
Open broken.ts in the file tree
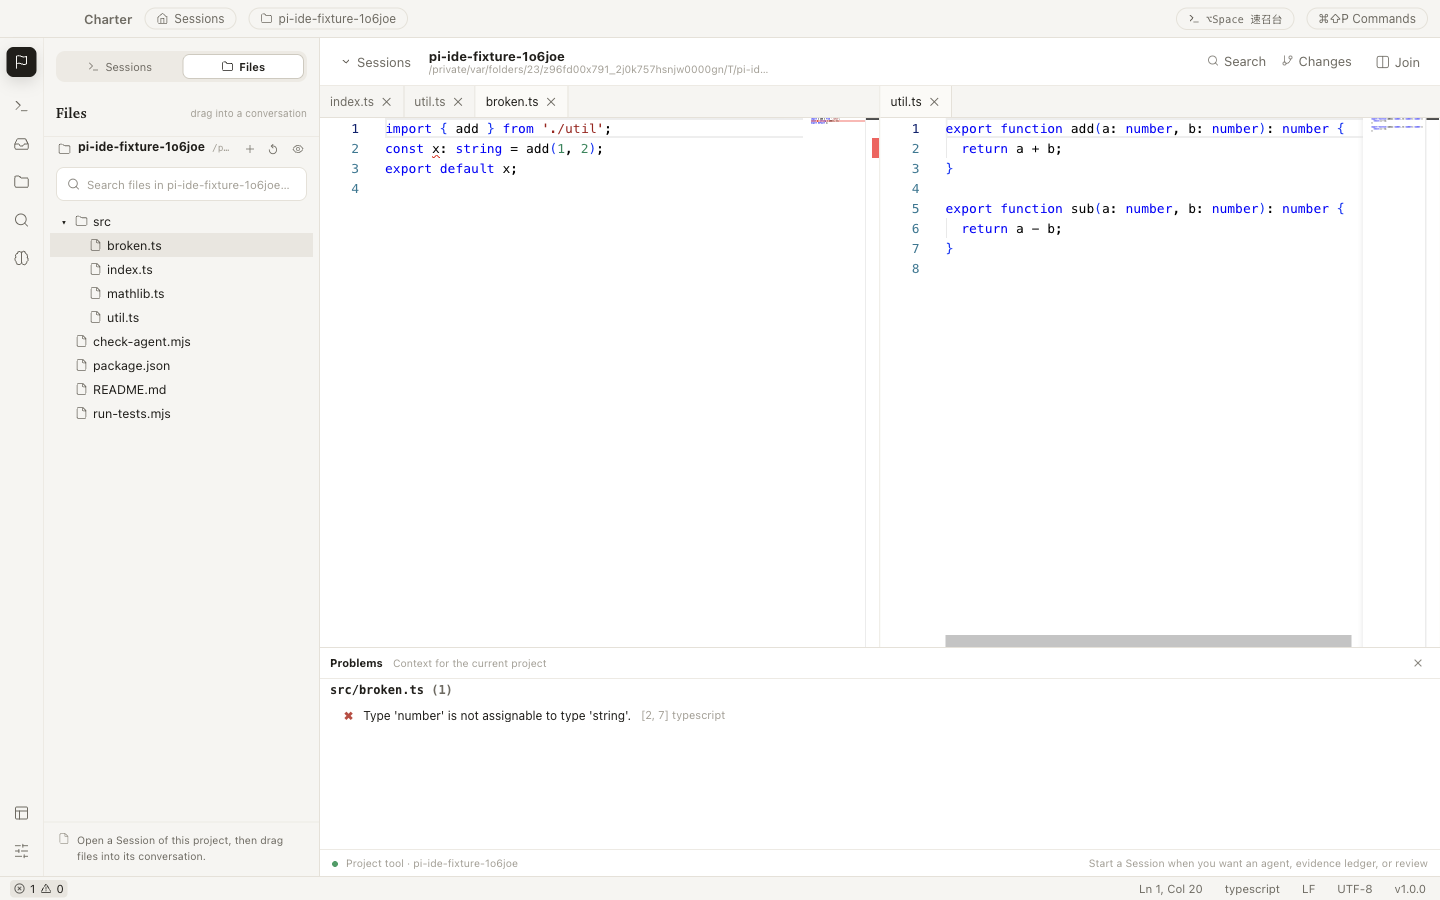[181, 245]
